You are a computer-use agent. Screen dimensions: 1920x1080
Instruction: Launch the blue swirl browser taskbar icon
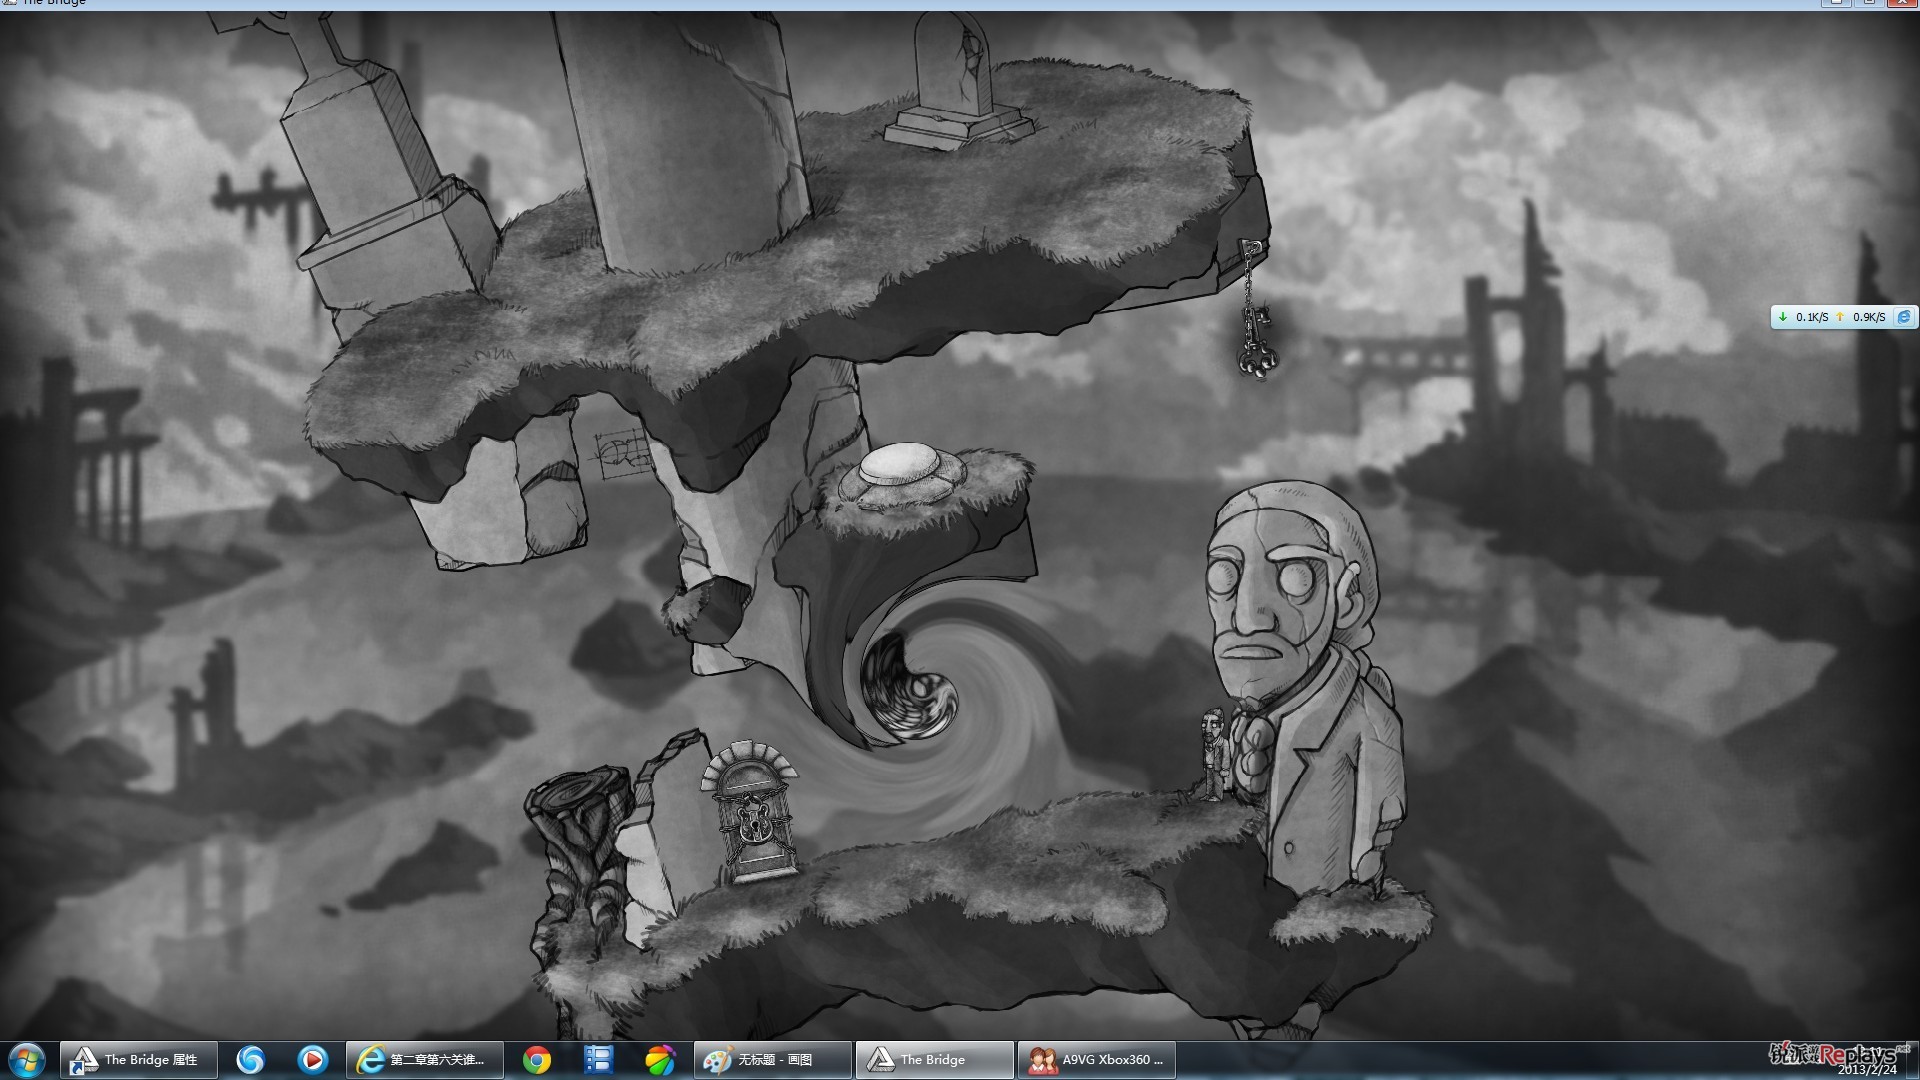250,1060
